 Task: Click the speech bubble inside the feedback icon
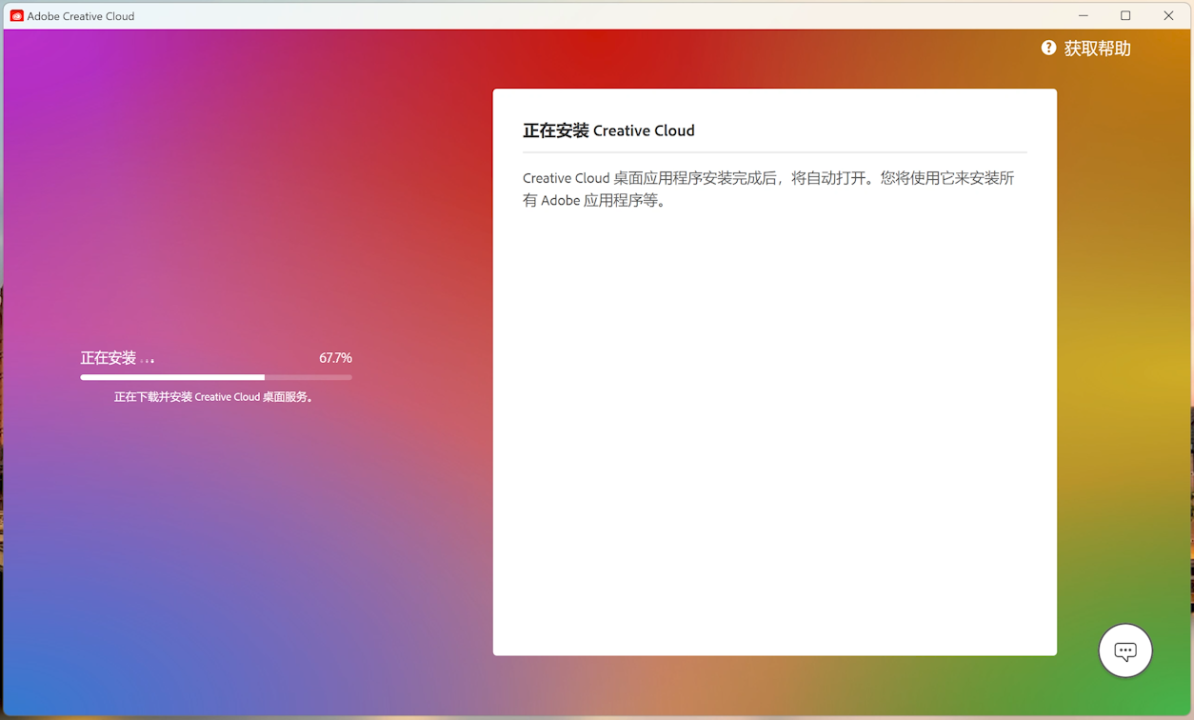[x=1125, y=650]
